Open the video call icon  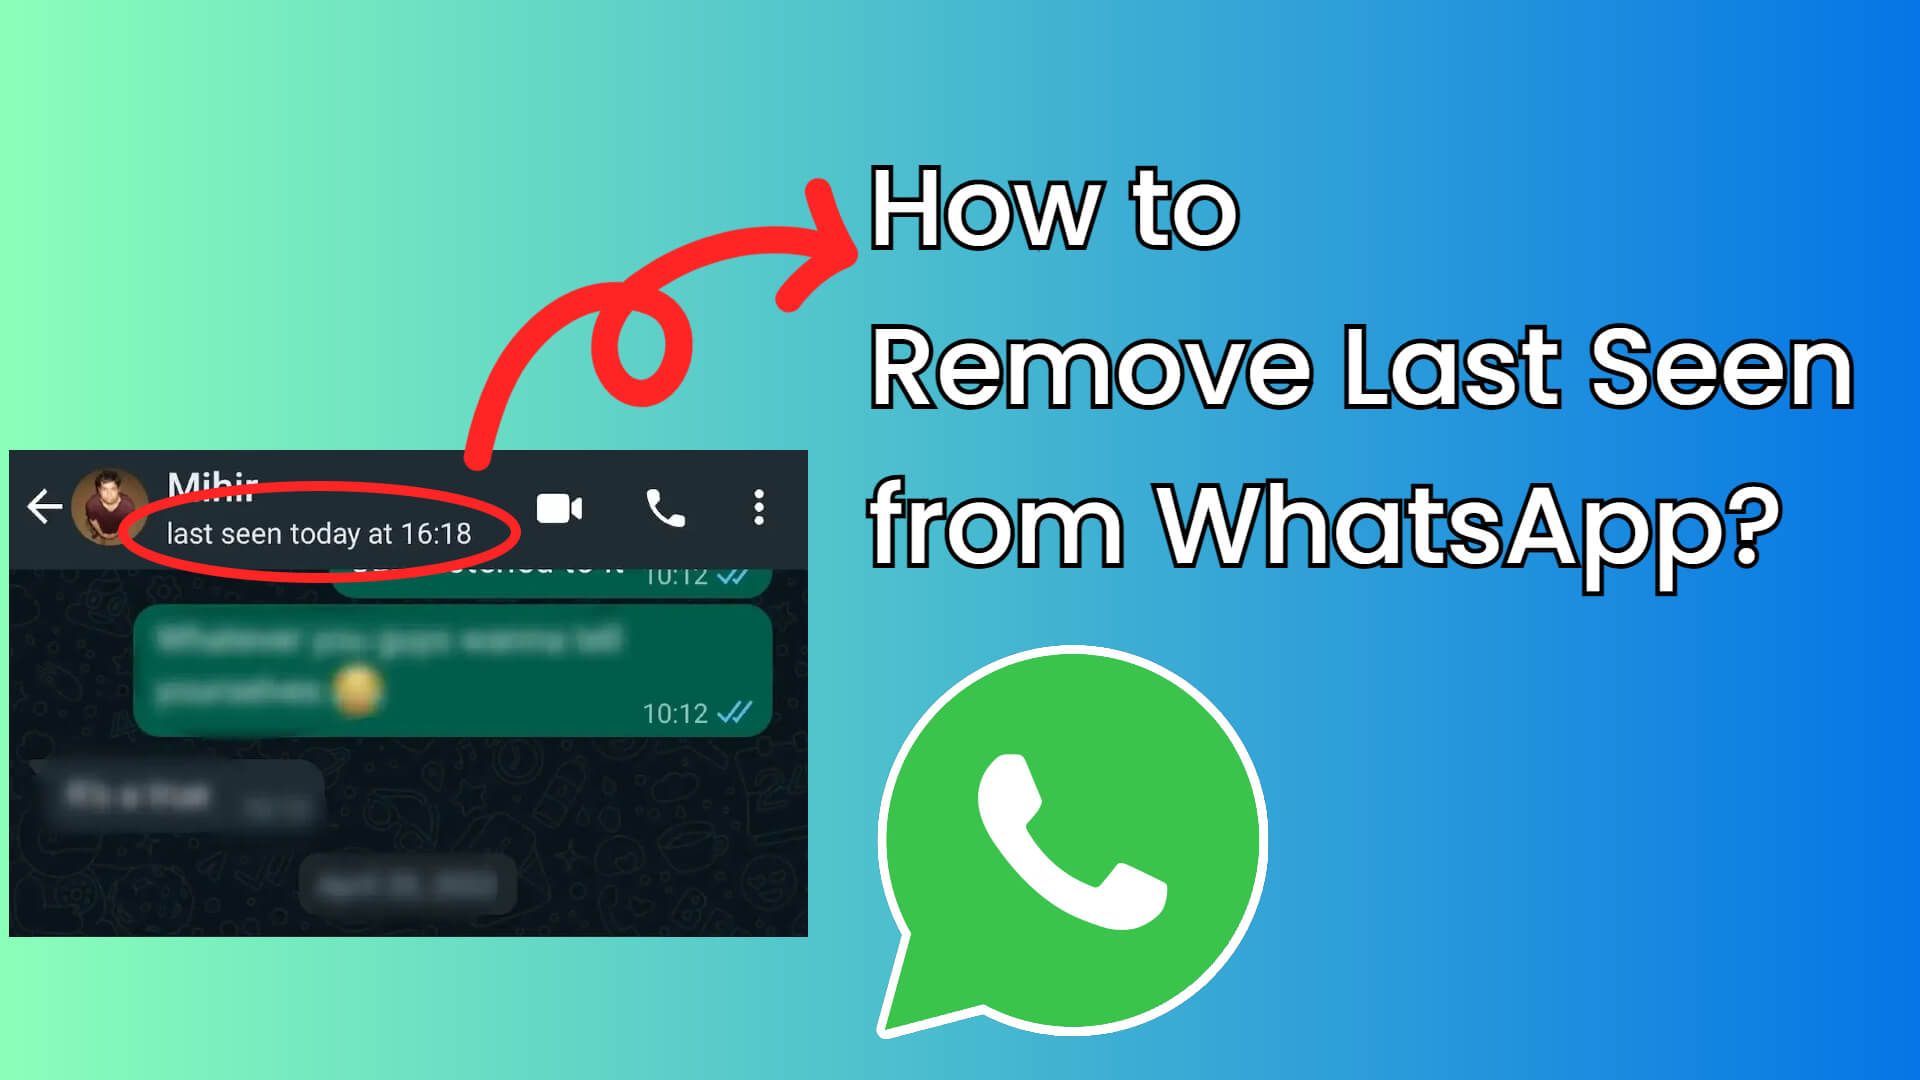click(x=559, y=506)
